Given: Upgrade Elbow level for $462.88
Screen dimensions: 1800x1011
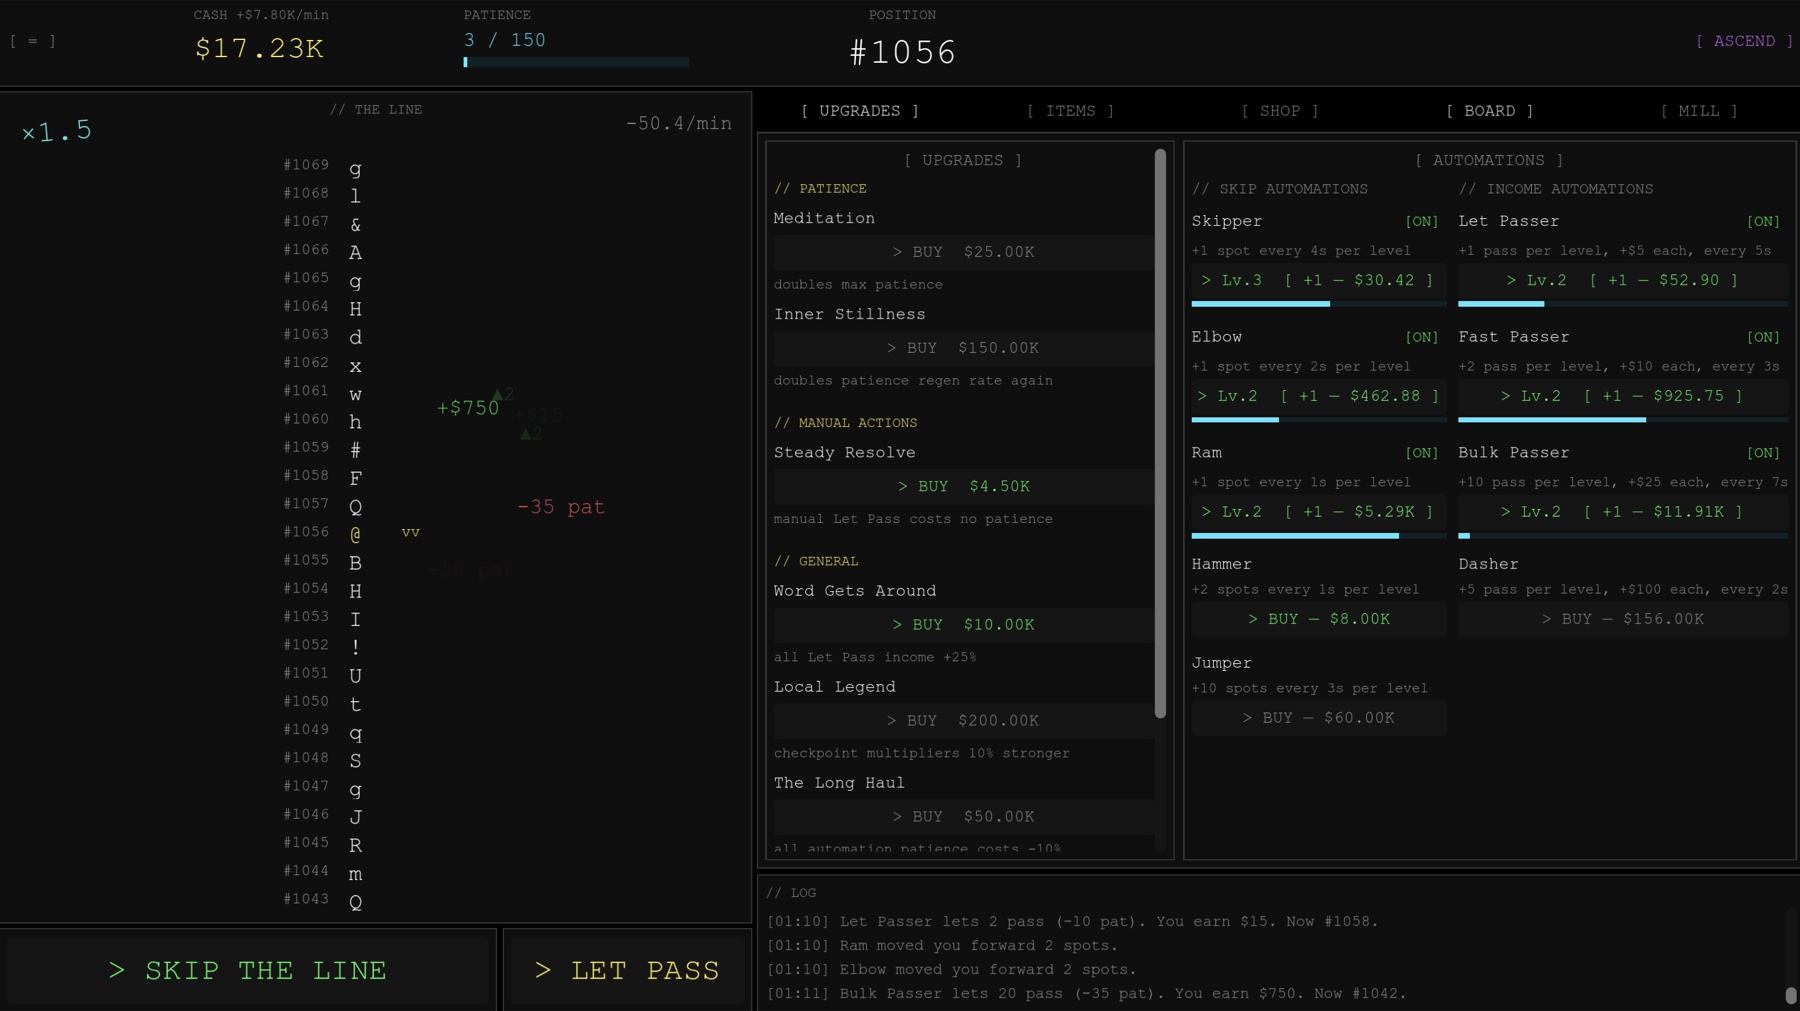Looking at the screenshot, I should (x=1318, y=396).
